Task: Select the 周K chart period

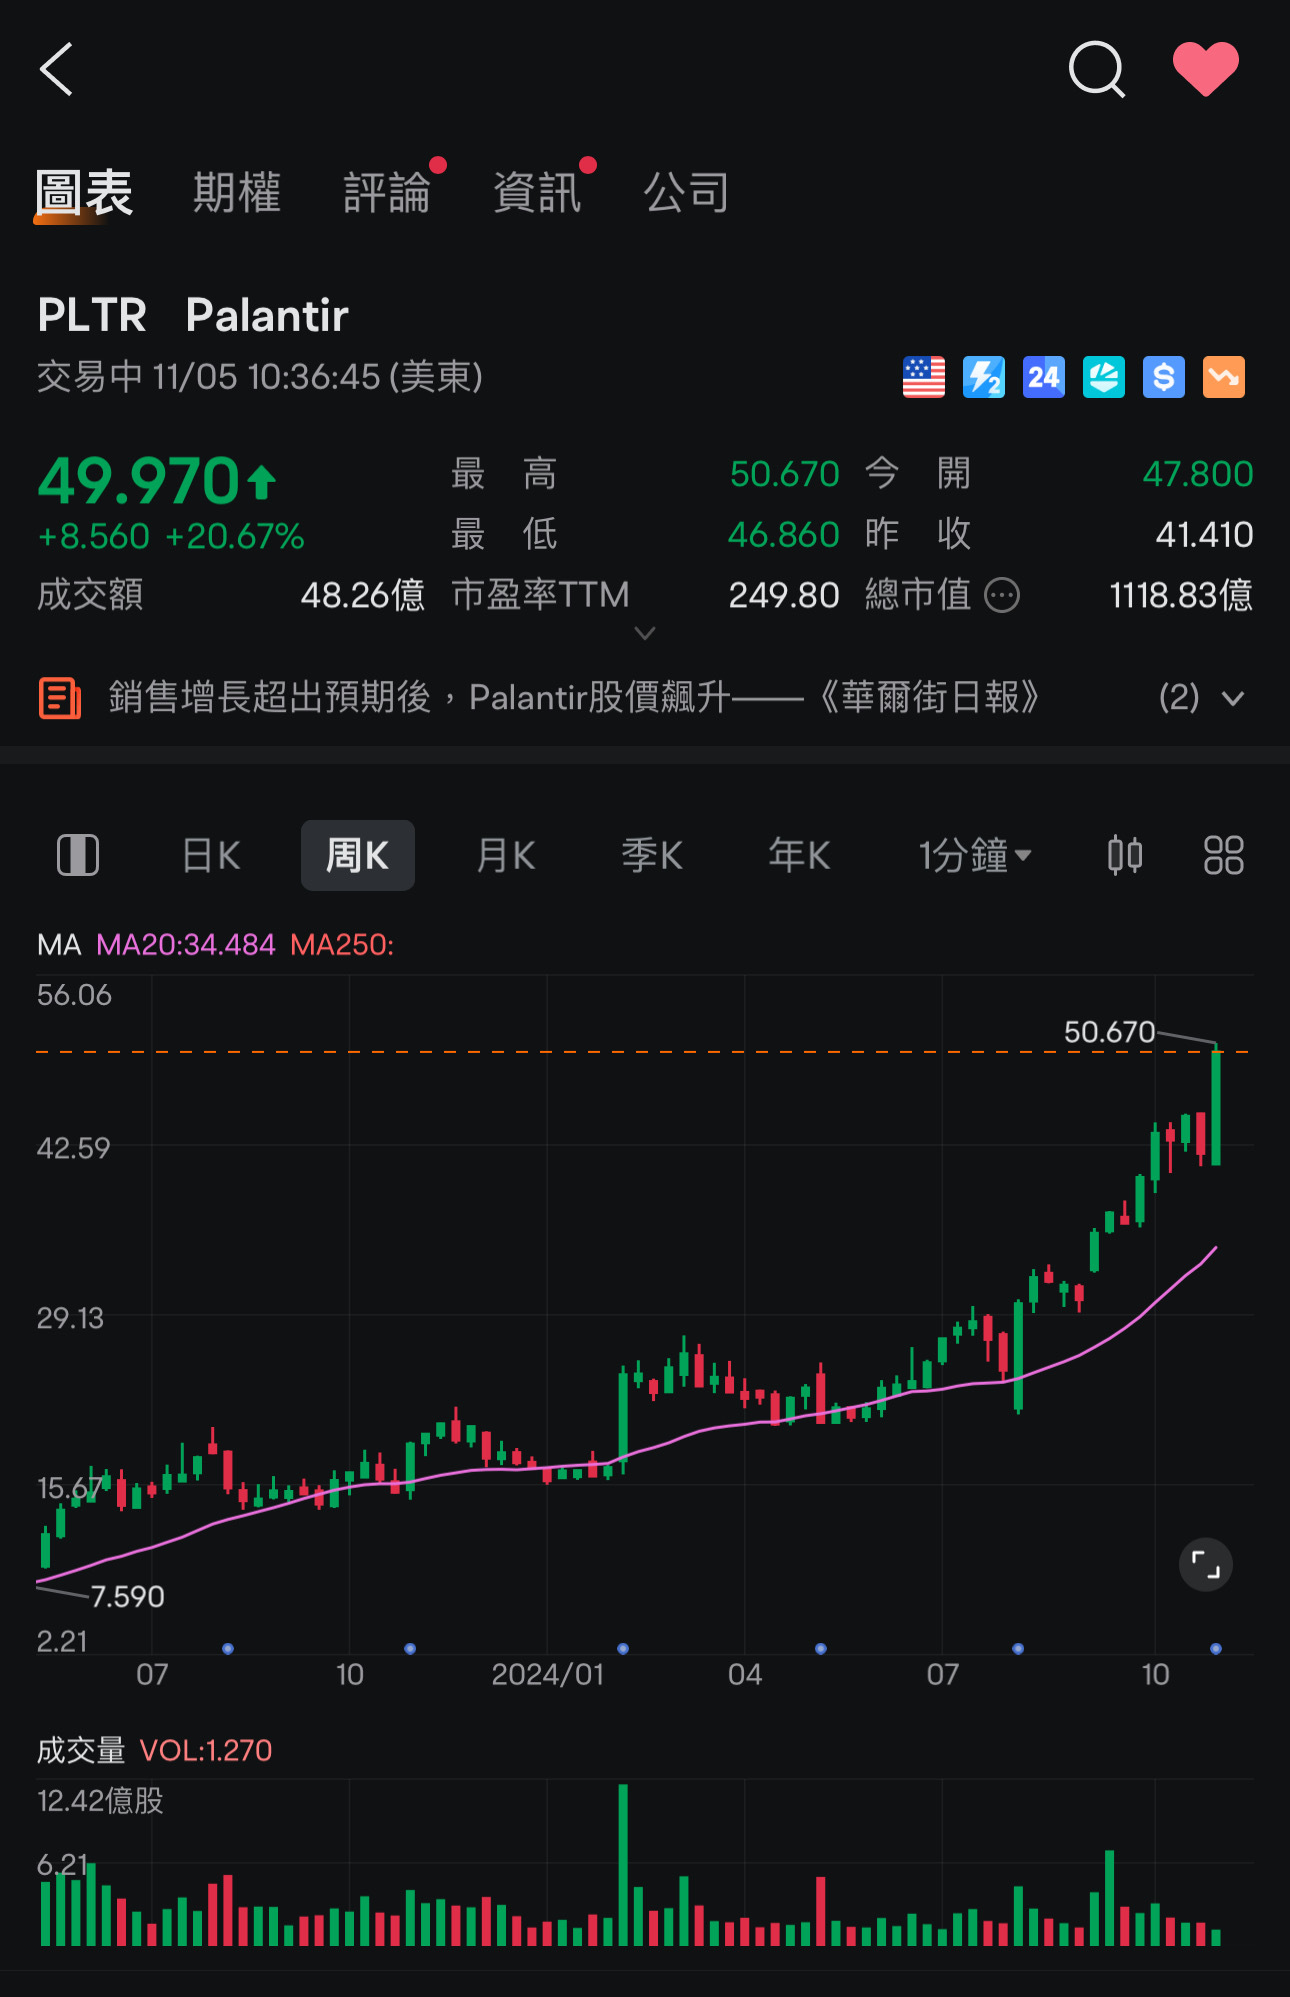Action: click(358, 855)
